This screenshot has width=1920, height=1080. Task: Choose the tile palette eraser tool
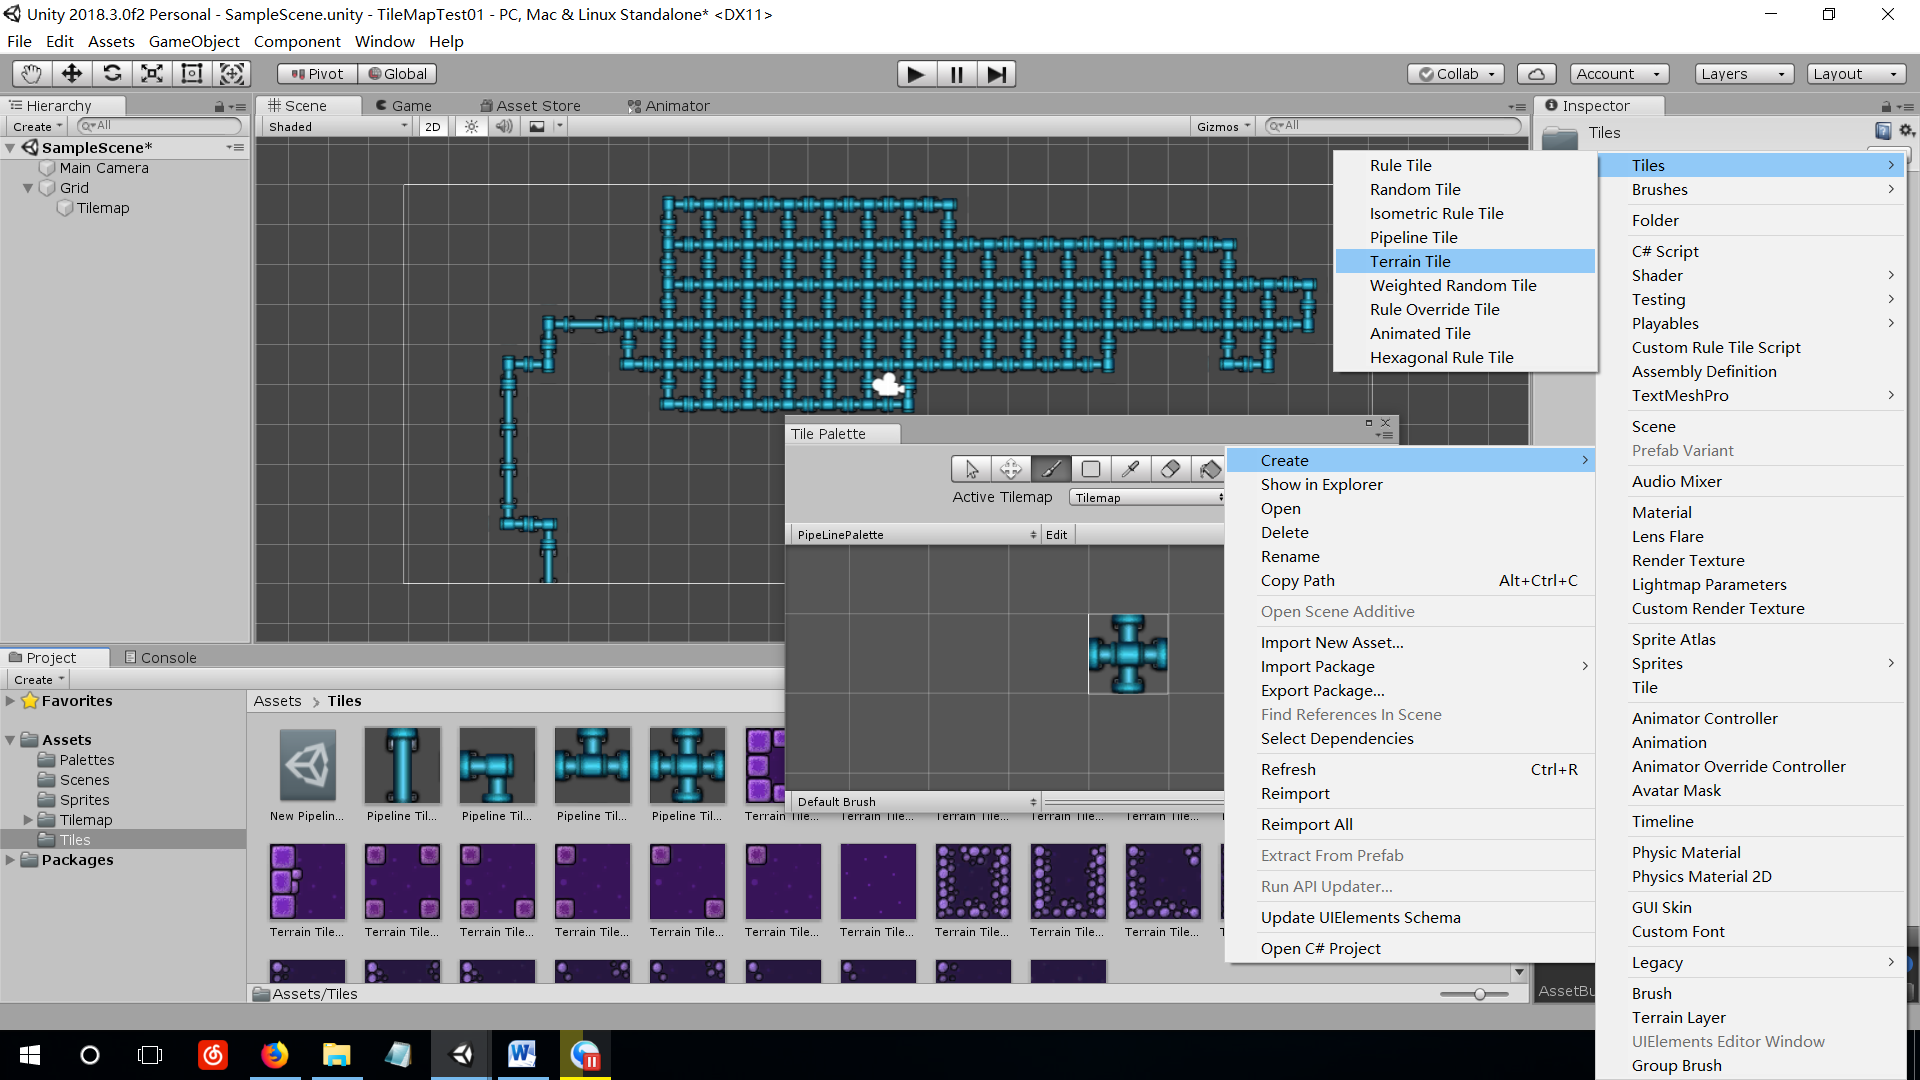pyautogui.click(x=1170, y=469)
